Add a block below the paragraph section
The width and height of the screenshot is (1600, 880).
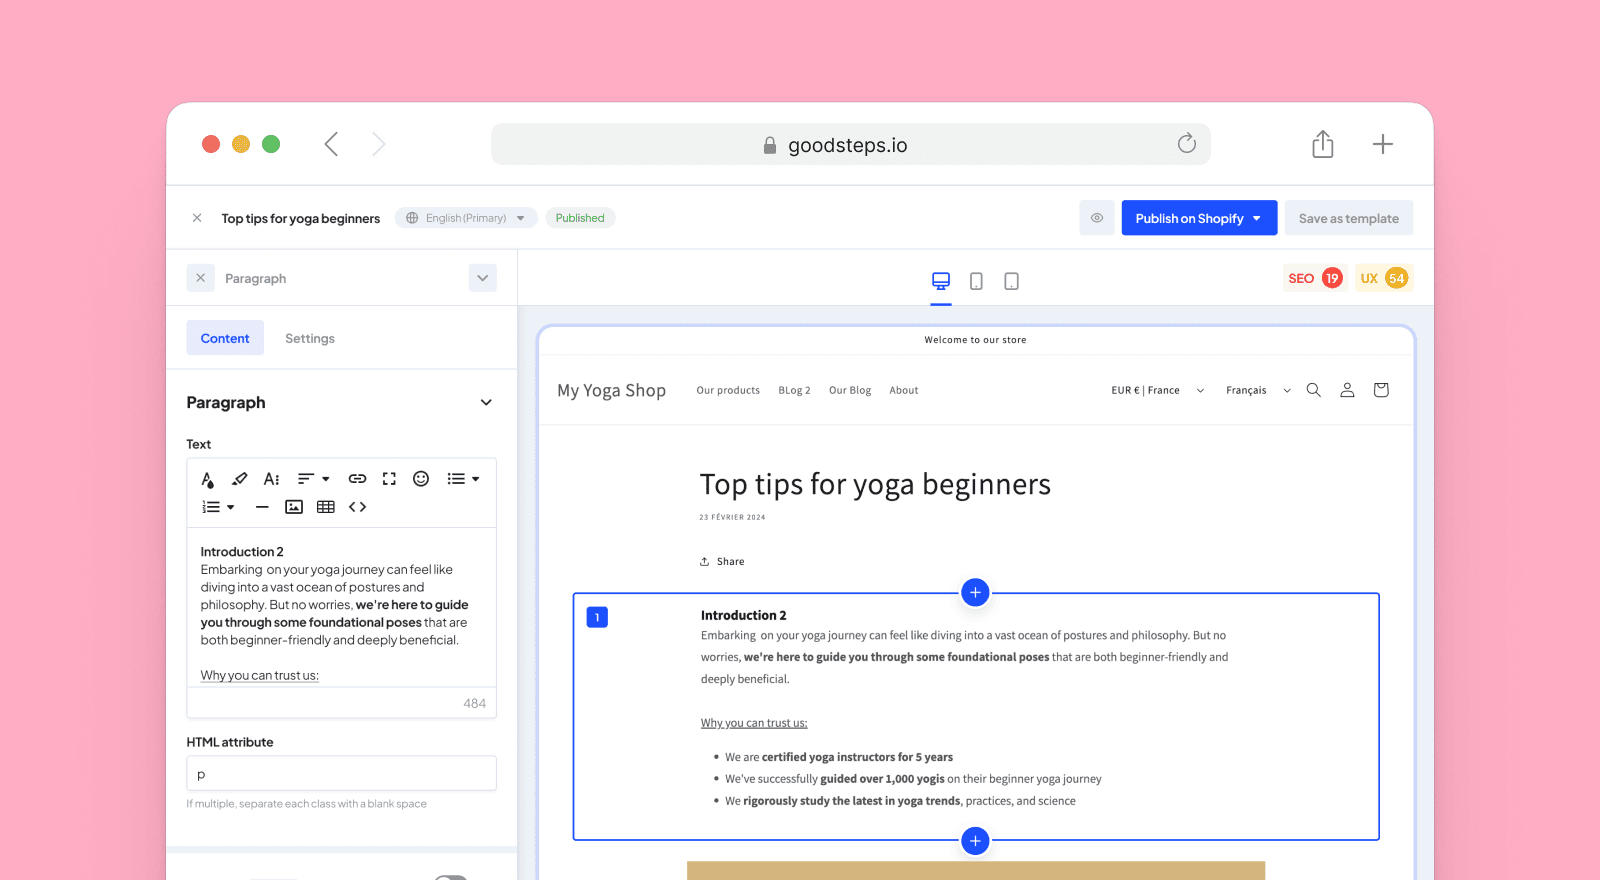(x=975, y=841)
